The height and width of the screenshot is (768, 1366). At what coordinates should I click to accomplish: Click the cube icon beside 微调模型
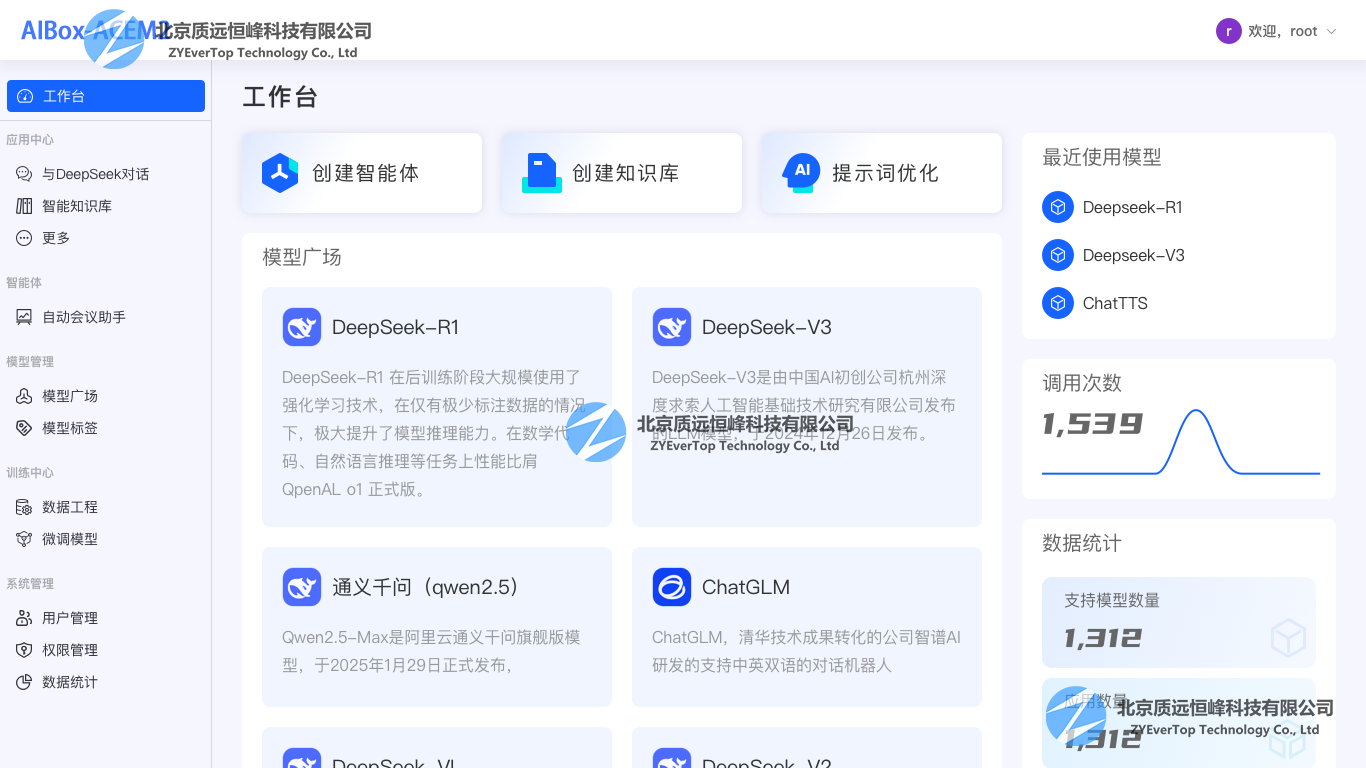pos(24,539)
